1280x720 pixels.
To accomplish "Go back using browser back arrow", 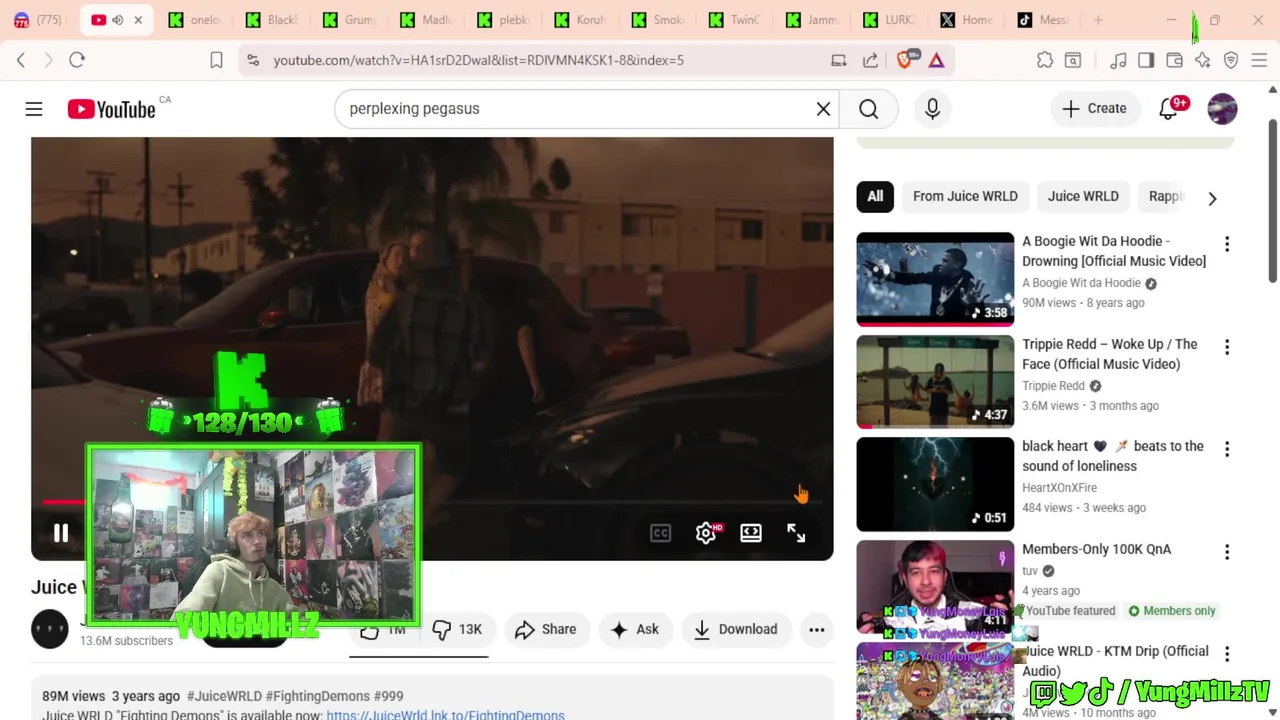I will coord(21,60).
